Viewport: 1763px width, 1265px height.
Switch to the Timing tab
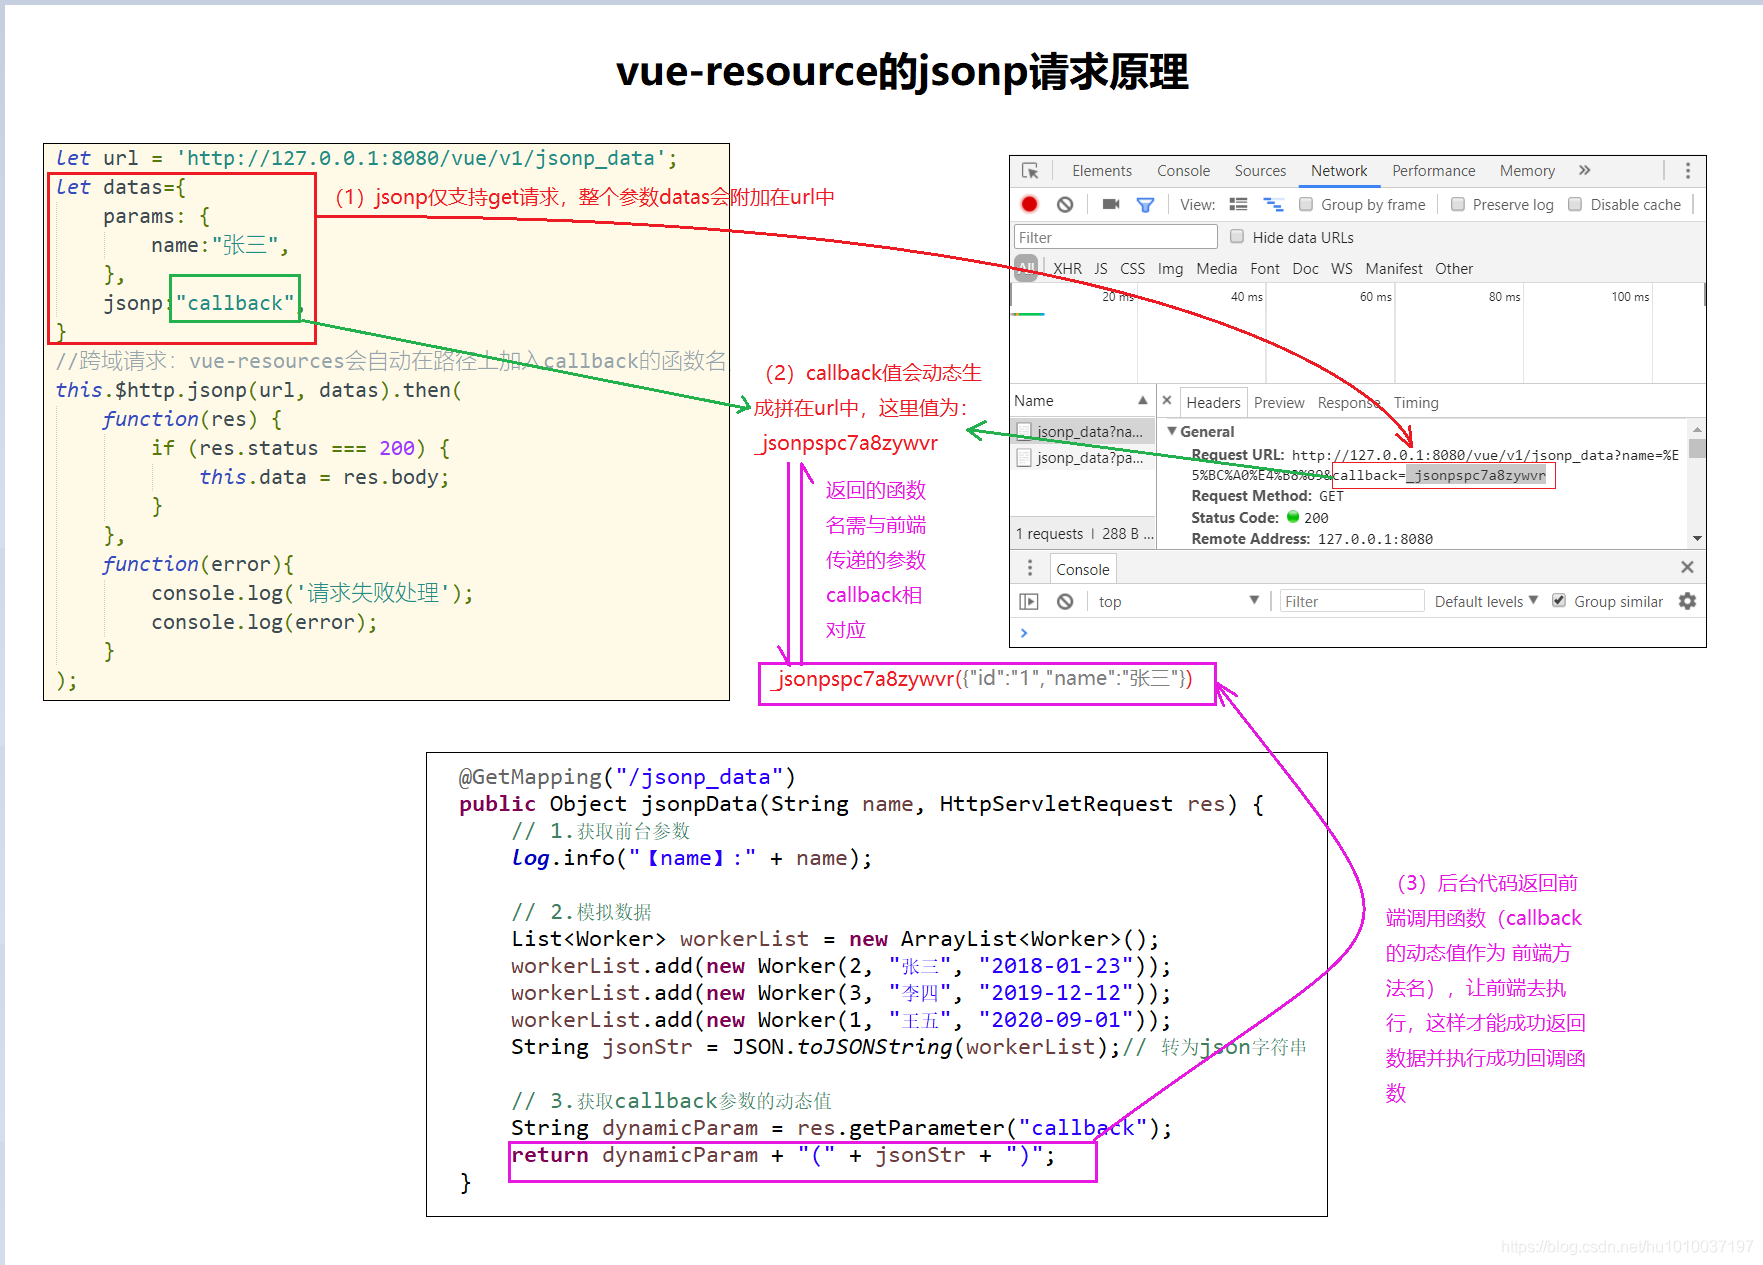[x=1416, y=402]
